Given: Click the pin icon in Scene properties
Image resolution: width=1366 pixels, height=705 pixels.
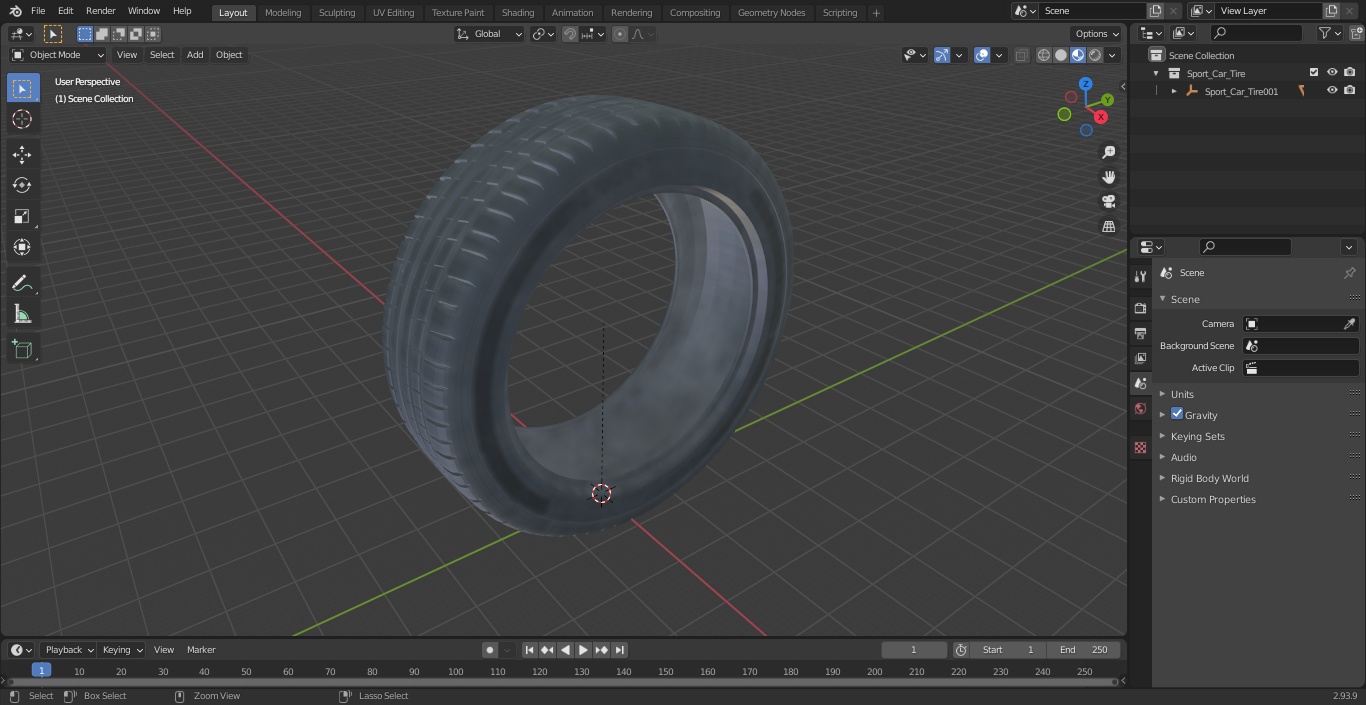Looking at the screenshot, I should click(x=1349, y=273).
